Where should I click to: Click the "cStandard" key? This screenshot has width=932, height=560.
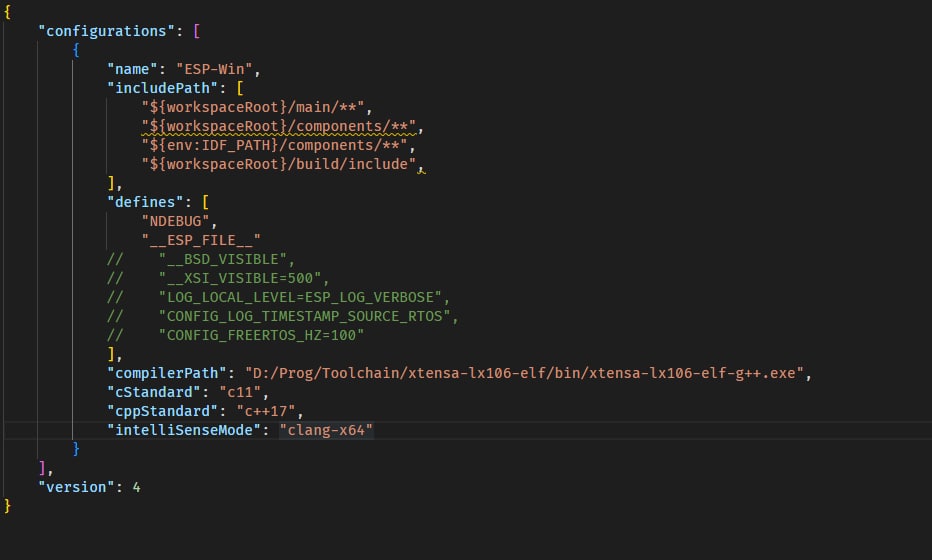coord(154,392)
